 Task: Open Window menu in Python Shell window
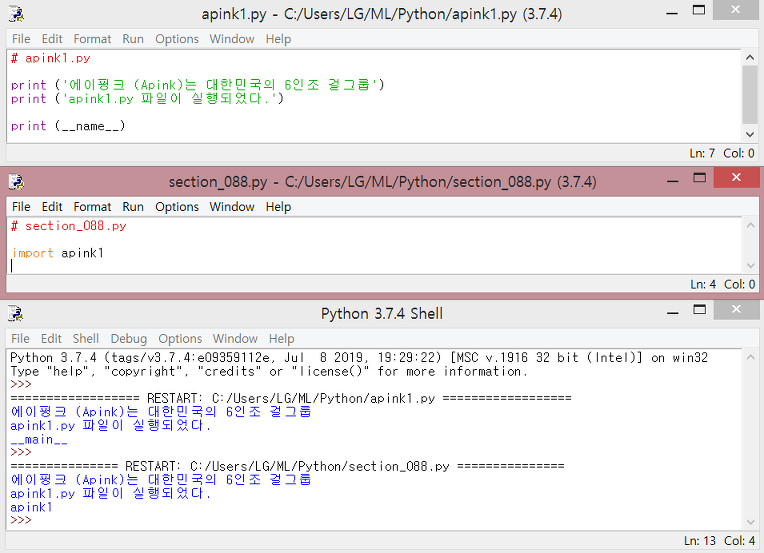point(235,339)
